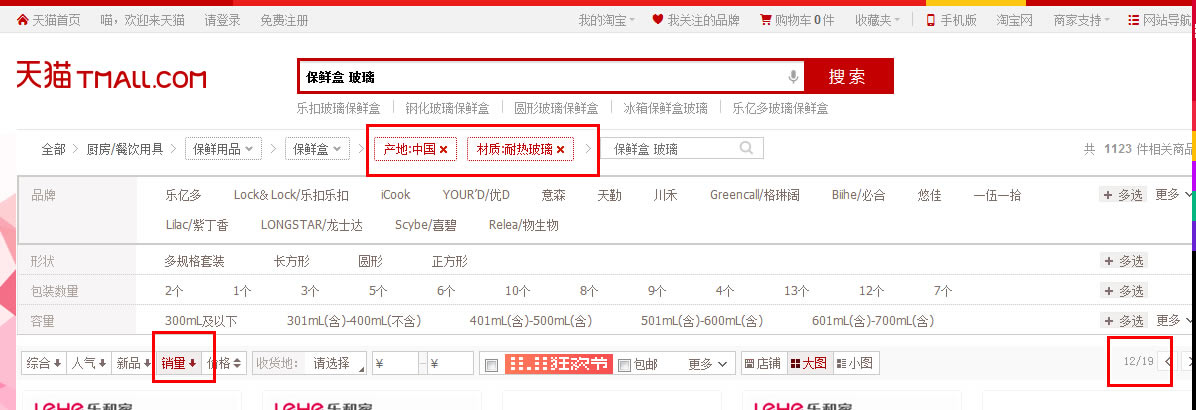Image resolution: width=1196 pixels, height=410 pixels.
Task: Remove the 材质:耐热玻璃 filter tag
Action: (x=561, y=149)
